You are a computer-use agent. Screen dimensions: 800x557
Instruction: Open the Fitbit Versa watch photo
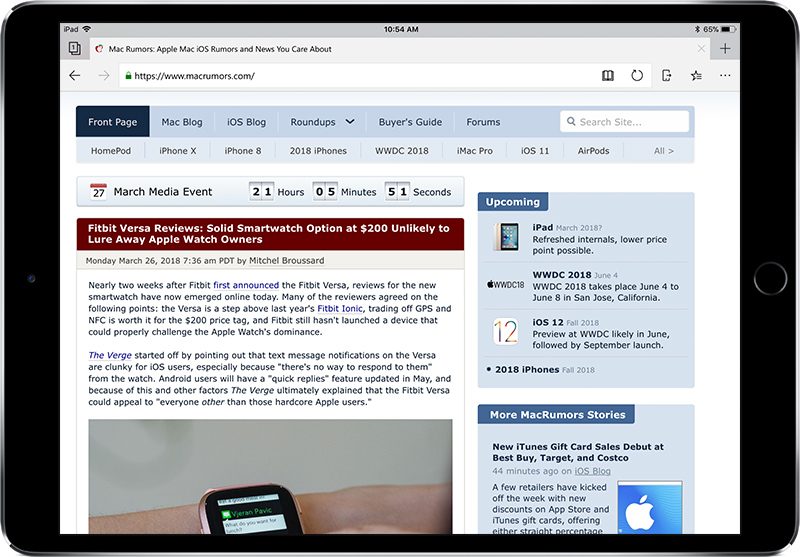point(270,476)
